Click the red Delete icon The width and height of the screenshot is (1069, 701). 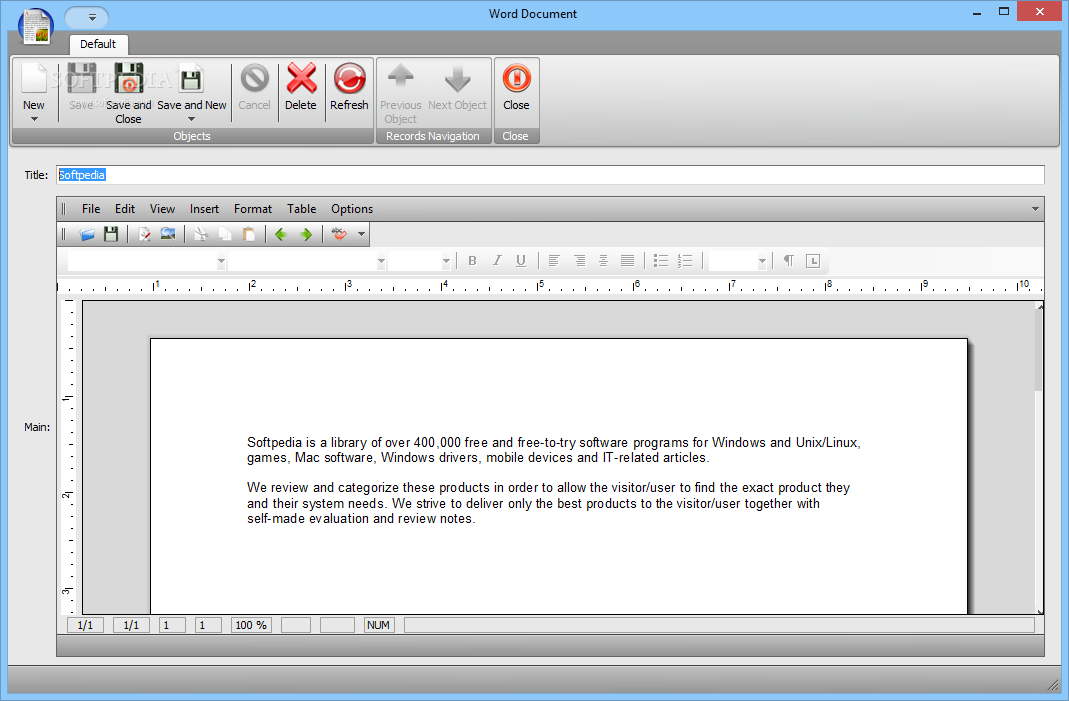coord(301,78)
